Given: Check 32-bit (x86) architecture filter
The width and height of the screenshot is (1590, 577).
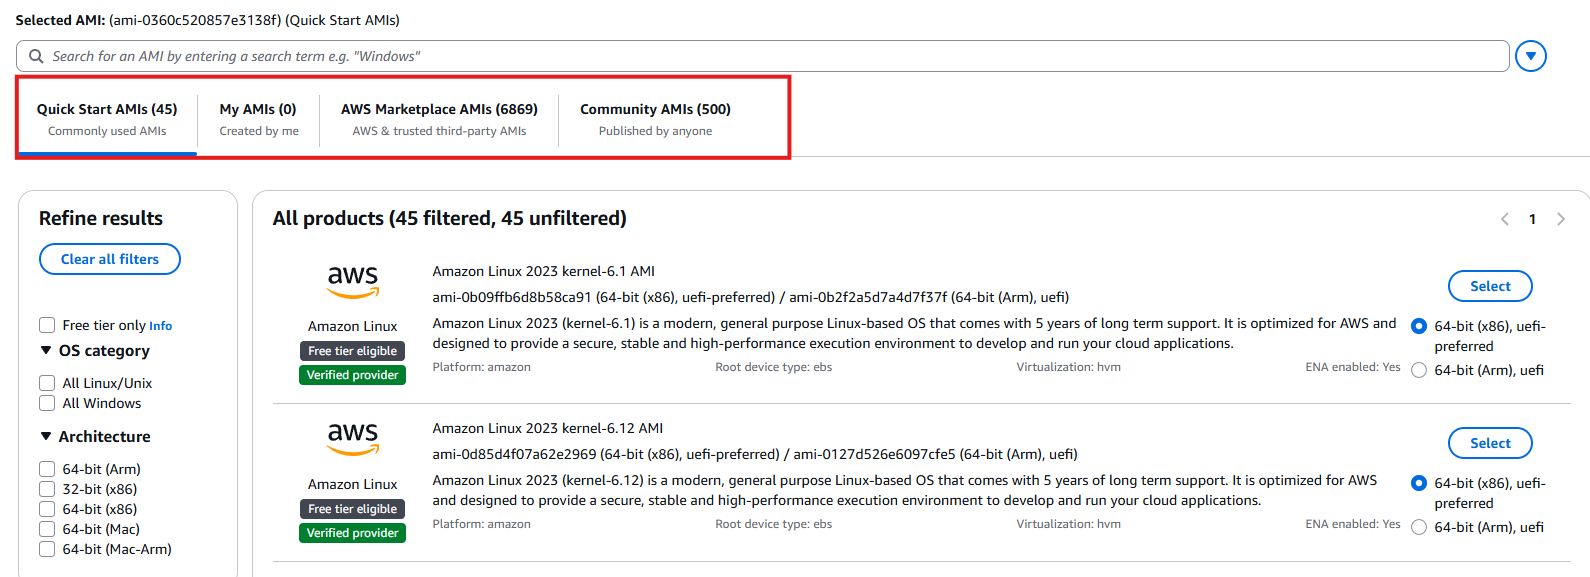Looking at the screenshot, I should pos(47,489).
